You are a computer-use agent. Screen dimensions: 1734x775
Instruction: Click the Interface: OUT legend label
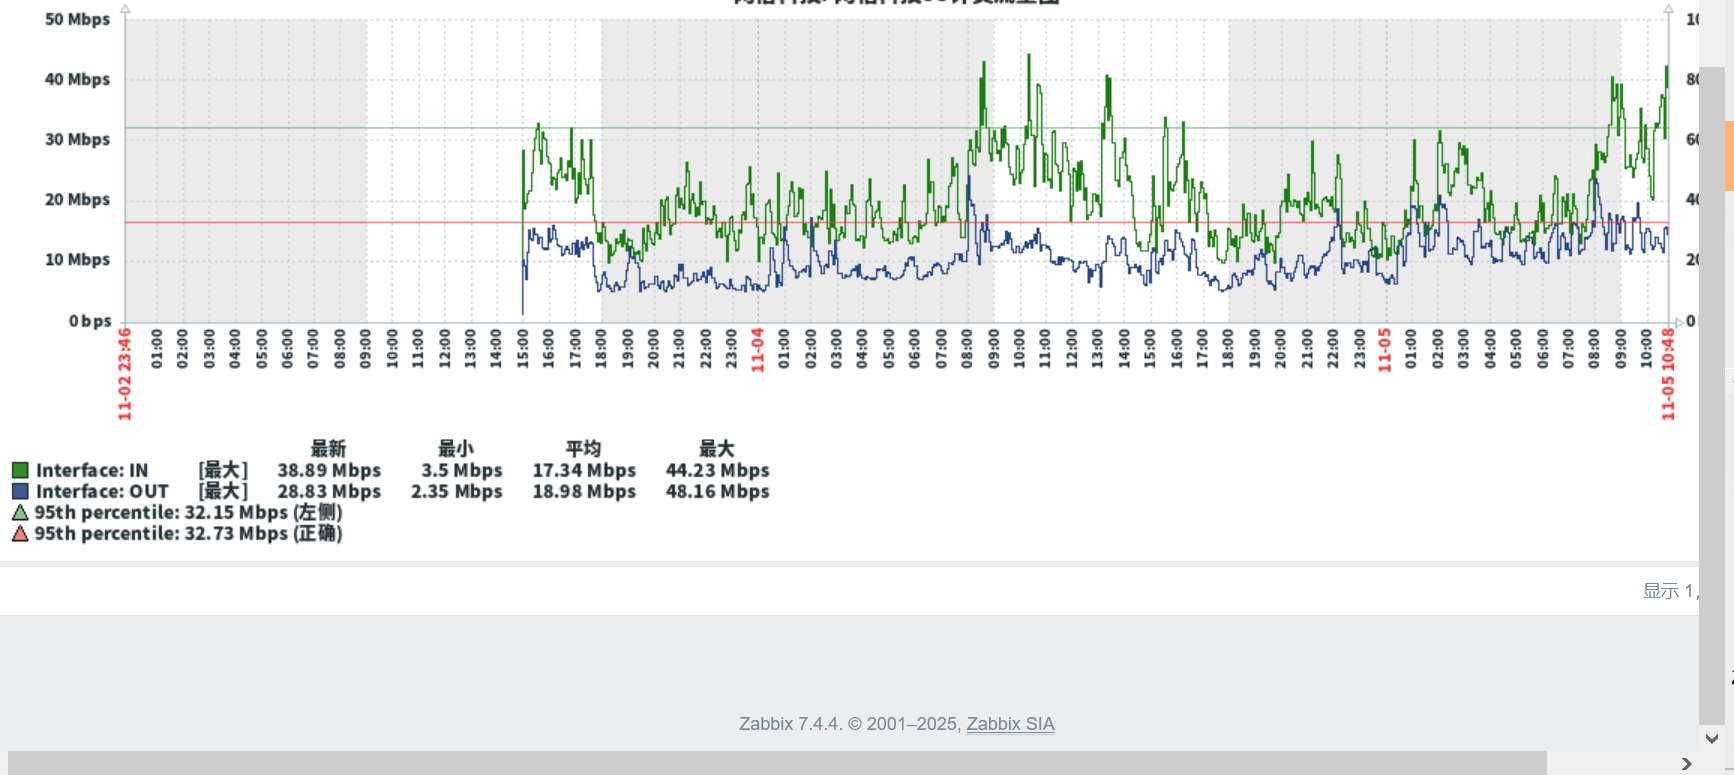coord(102,492)
